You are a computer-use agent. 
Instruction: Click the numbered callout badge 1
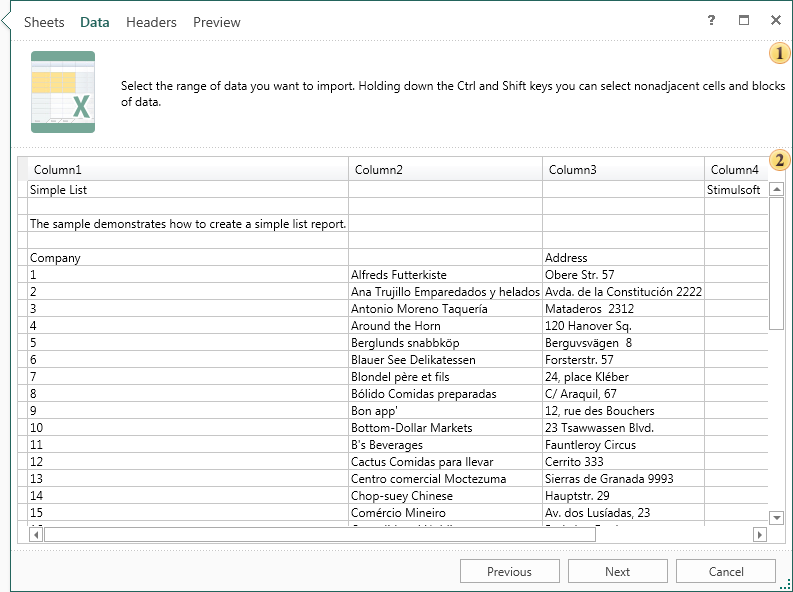pos(779,53)
